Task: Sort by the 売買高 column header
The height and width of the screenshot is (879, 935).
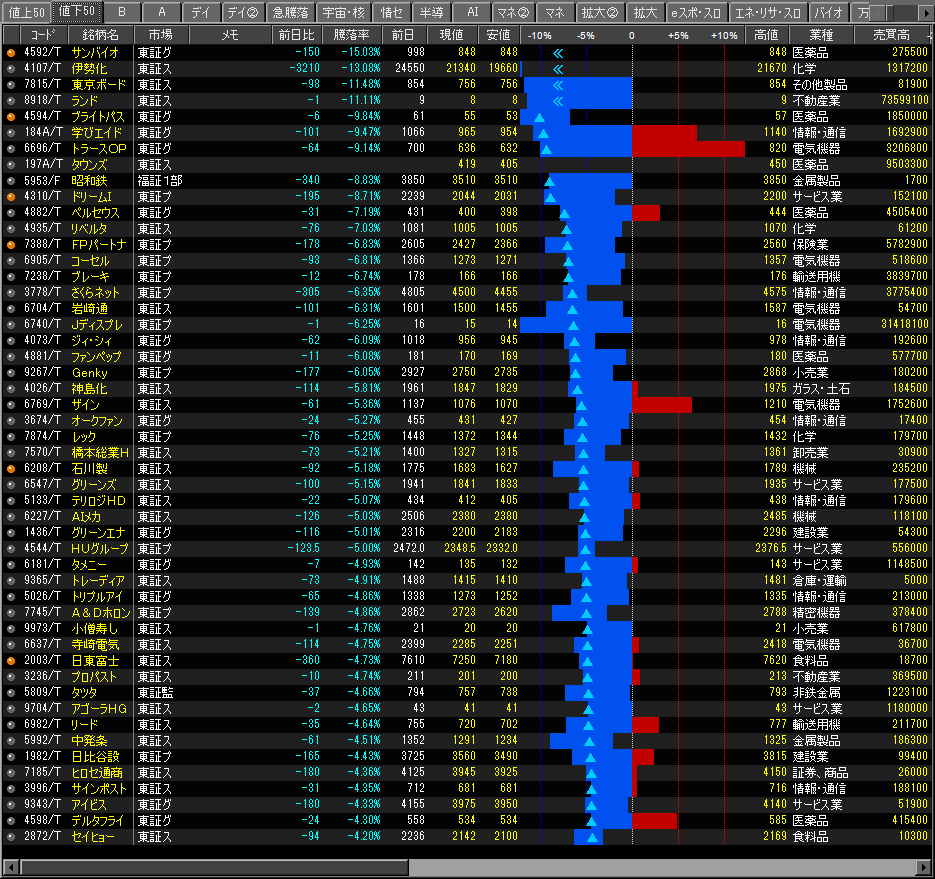Action: click(891, 35)
